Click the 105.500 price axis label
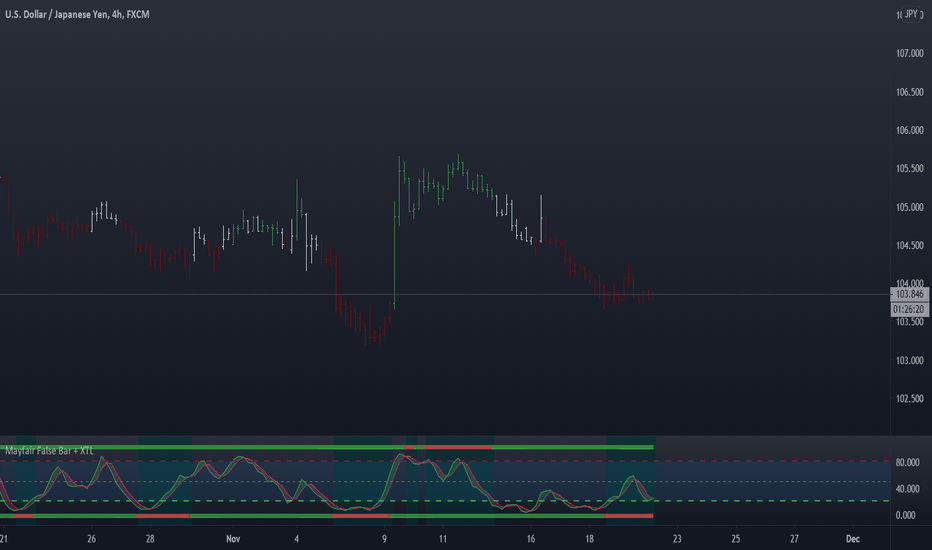 click(x=909, y=169)
